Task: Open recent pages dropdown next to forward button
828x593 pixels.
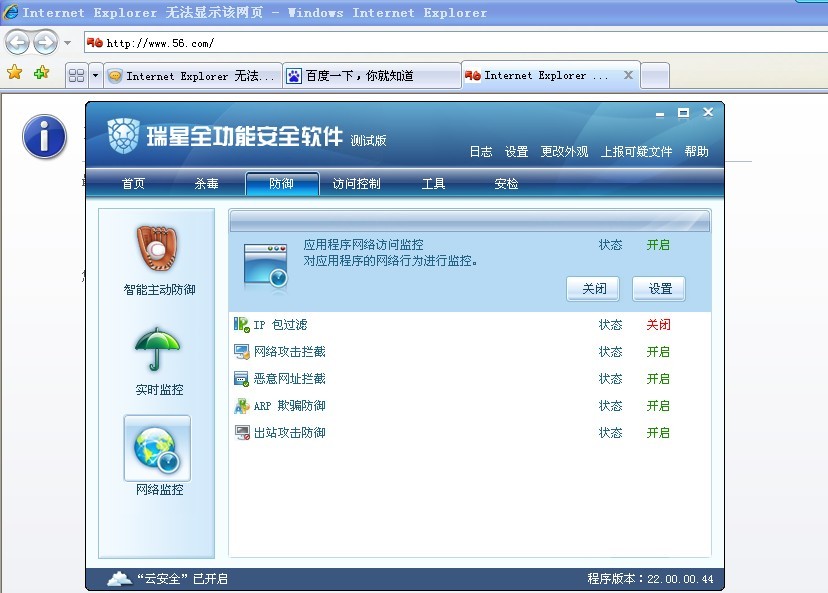Action: tap(68, 43)
